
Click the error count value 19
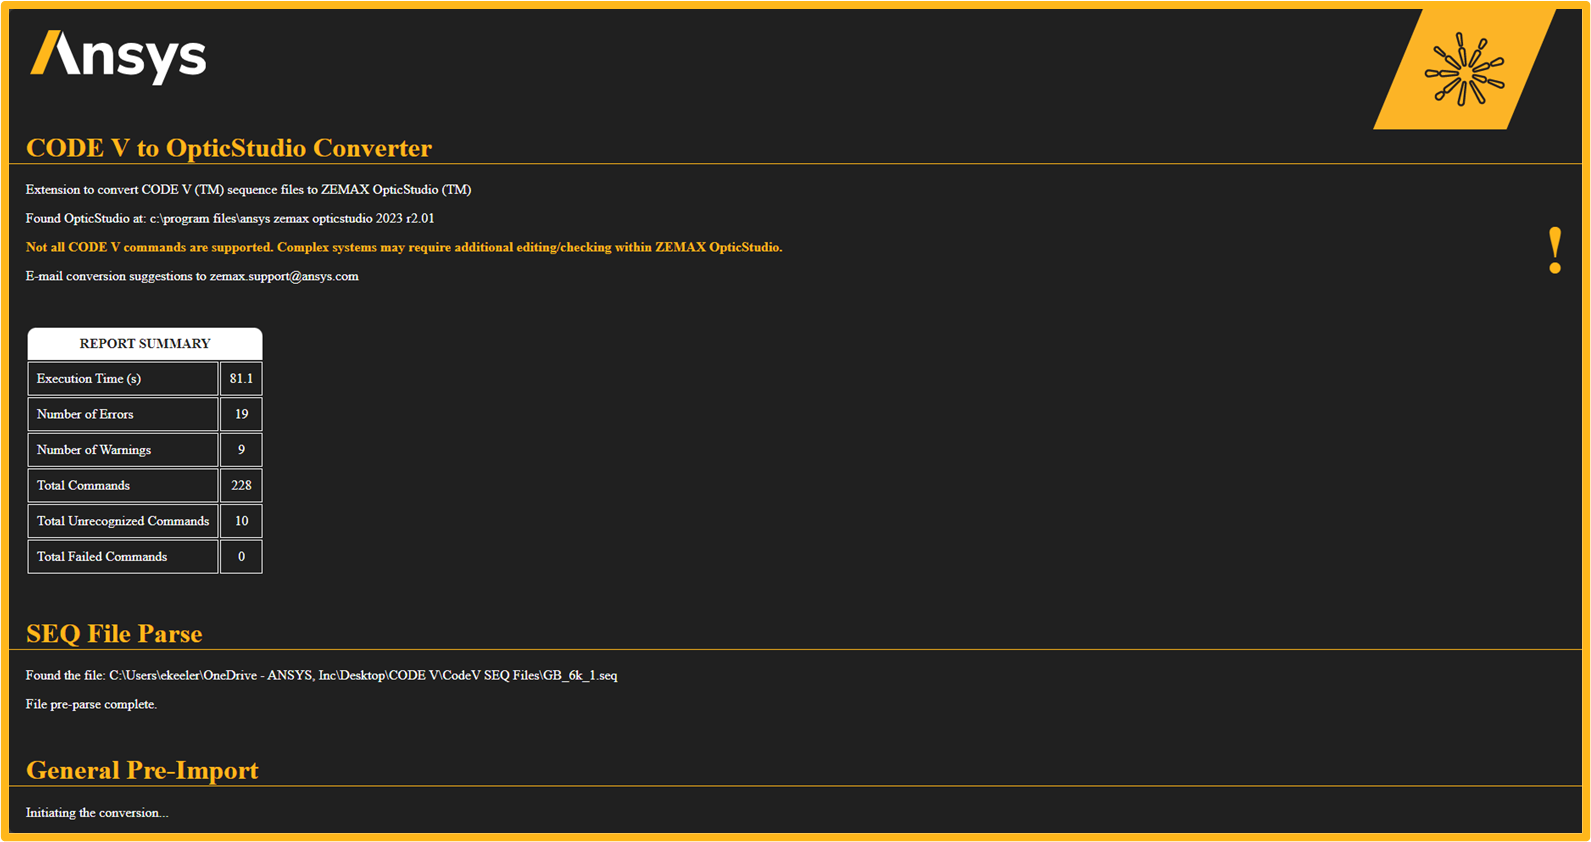(x=241, y=414)
